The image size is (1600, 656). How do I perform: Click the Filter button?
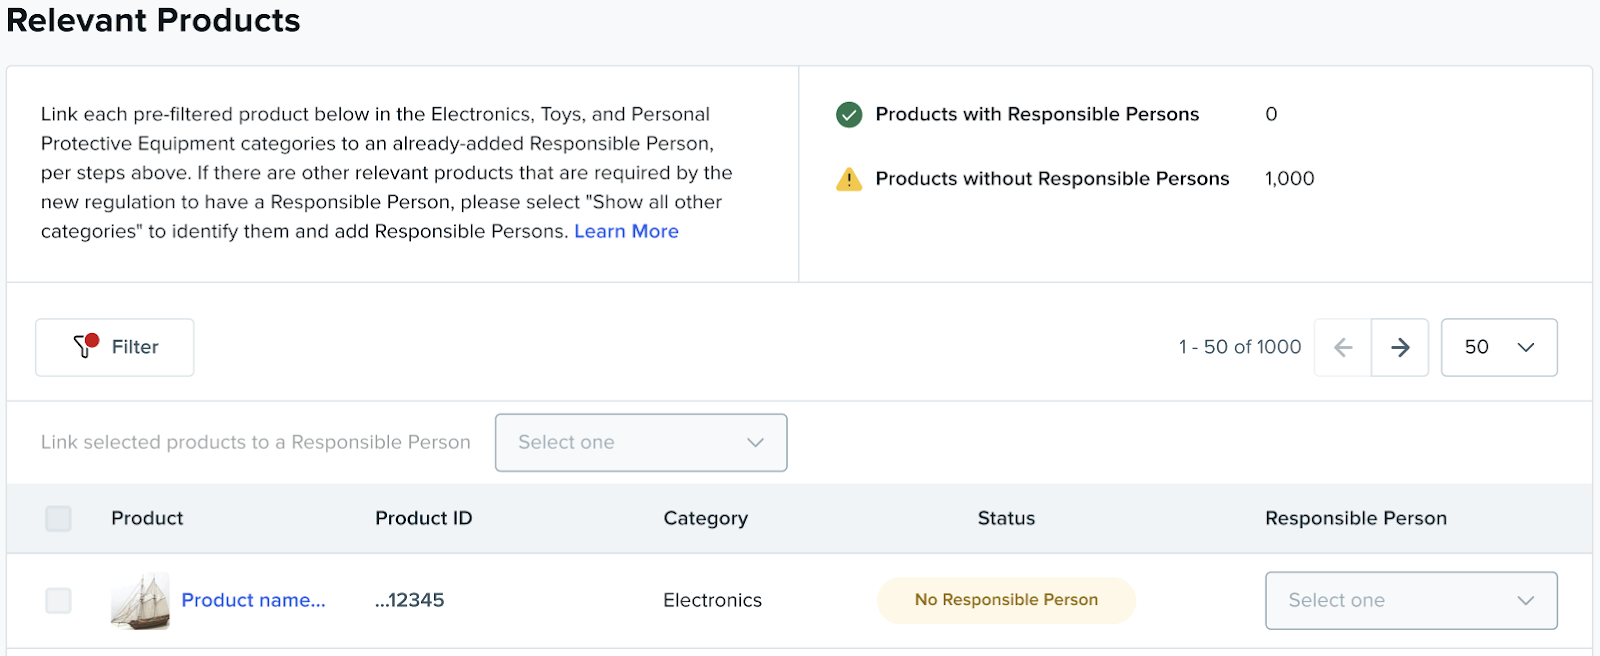[115, 347]
